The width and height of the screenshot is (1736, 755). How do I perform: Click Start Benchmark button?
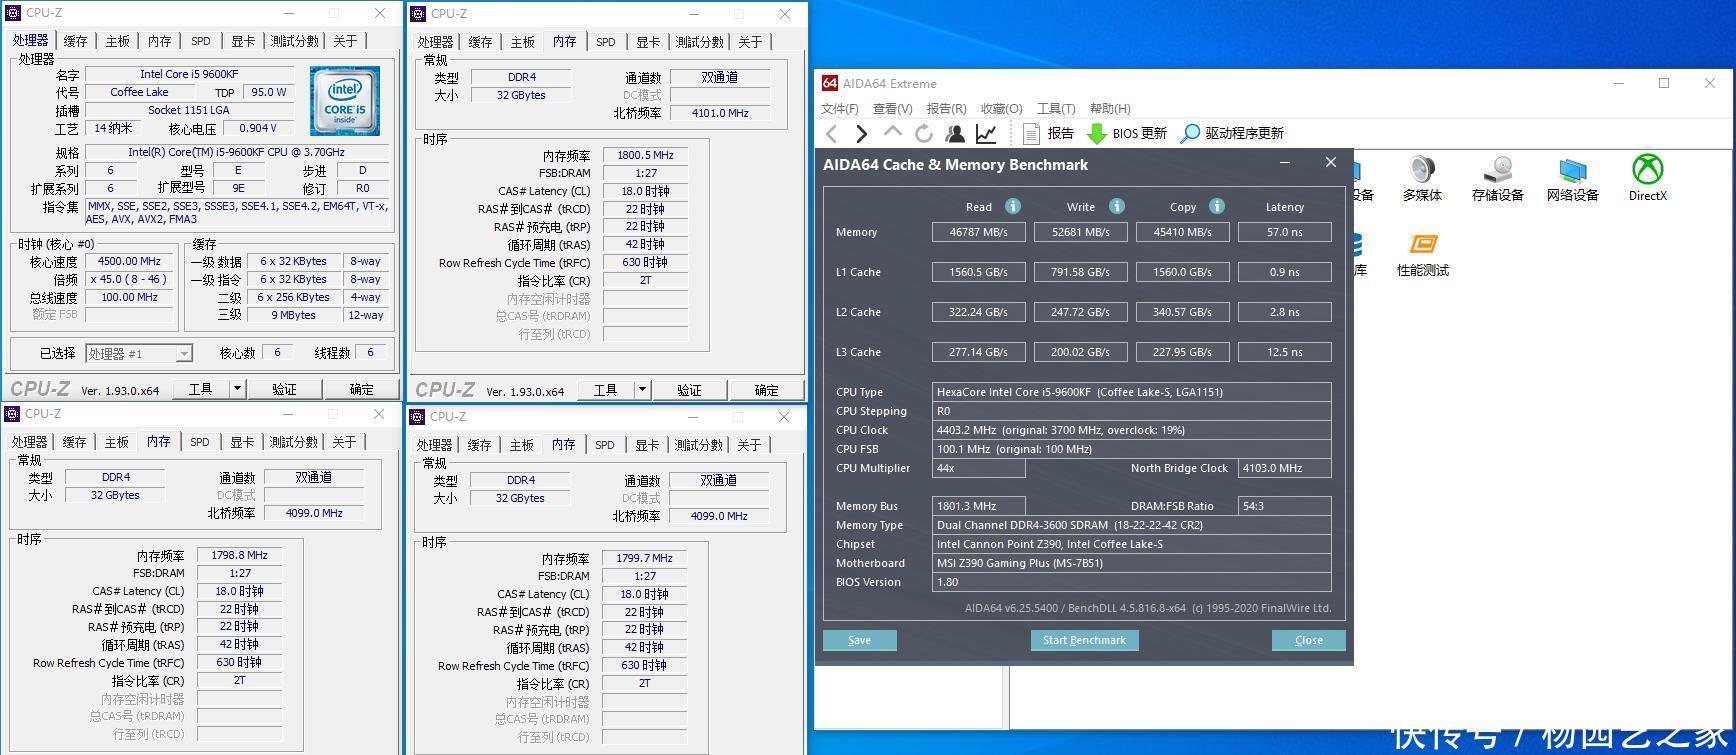[x=1084, y=640]
